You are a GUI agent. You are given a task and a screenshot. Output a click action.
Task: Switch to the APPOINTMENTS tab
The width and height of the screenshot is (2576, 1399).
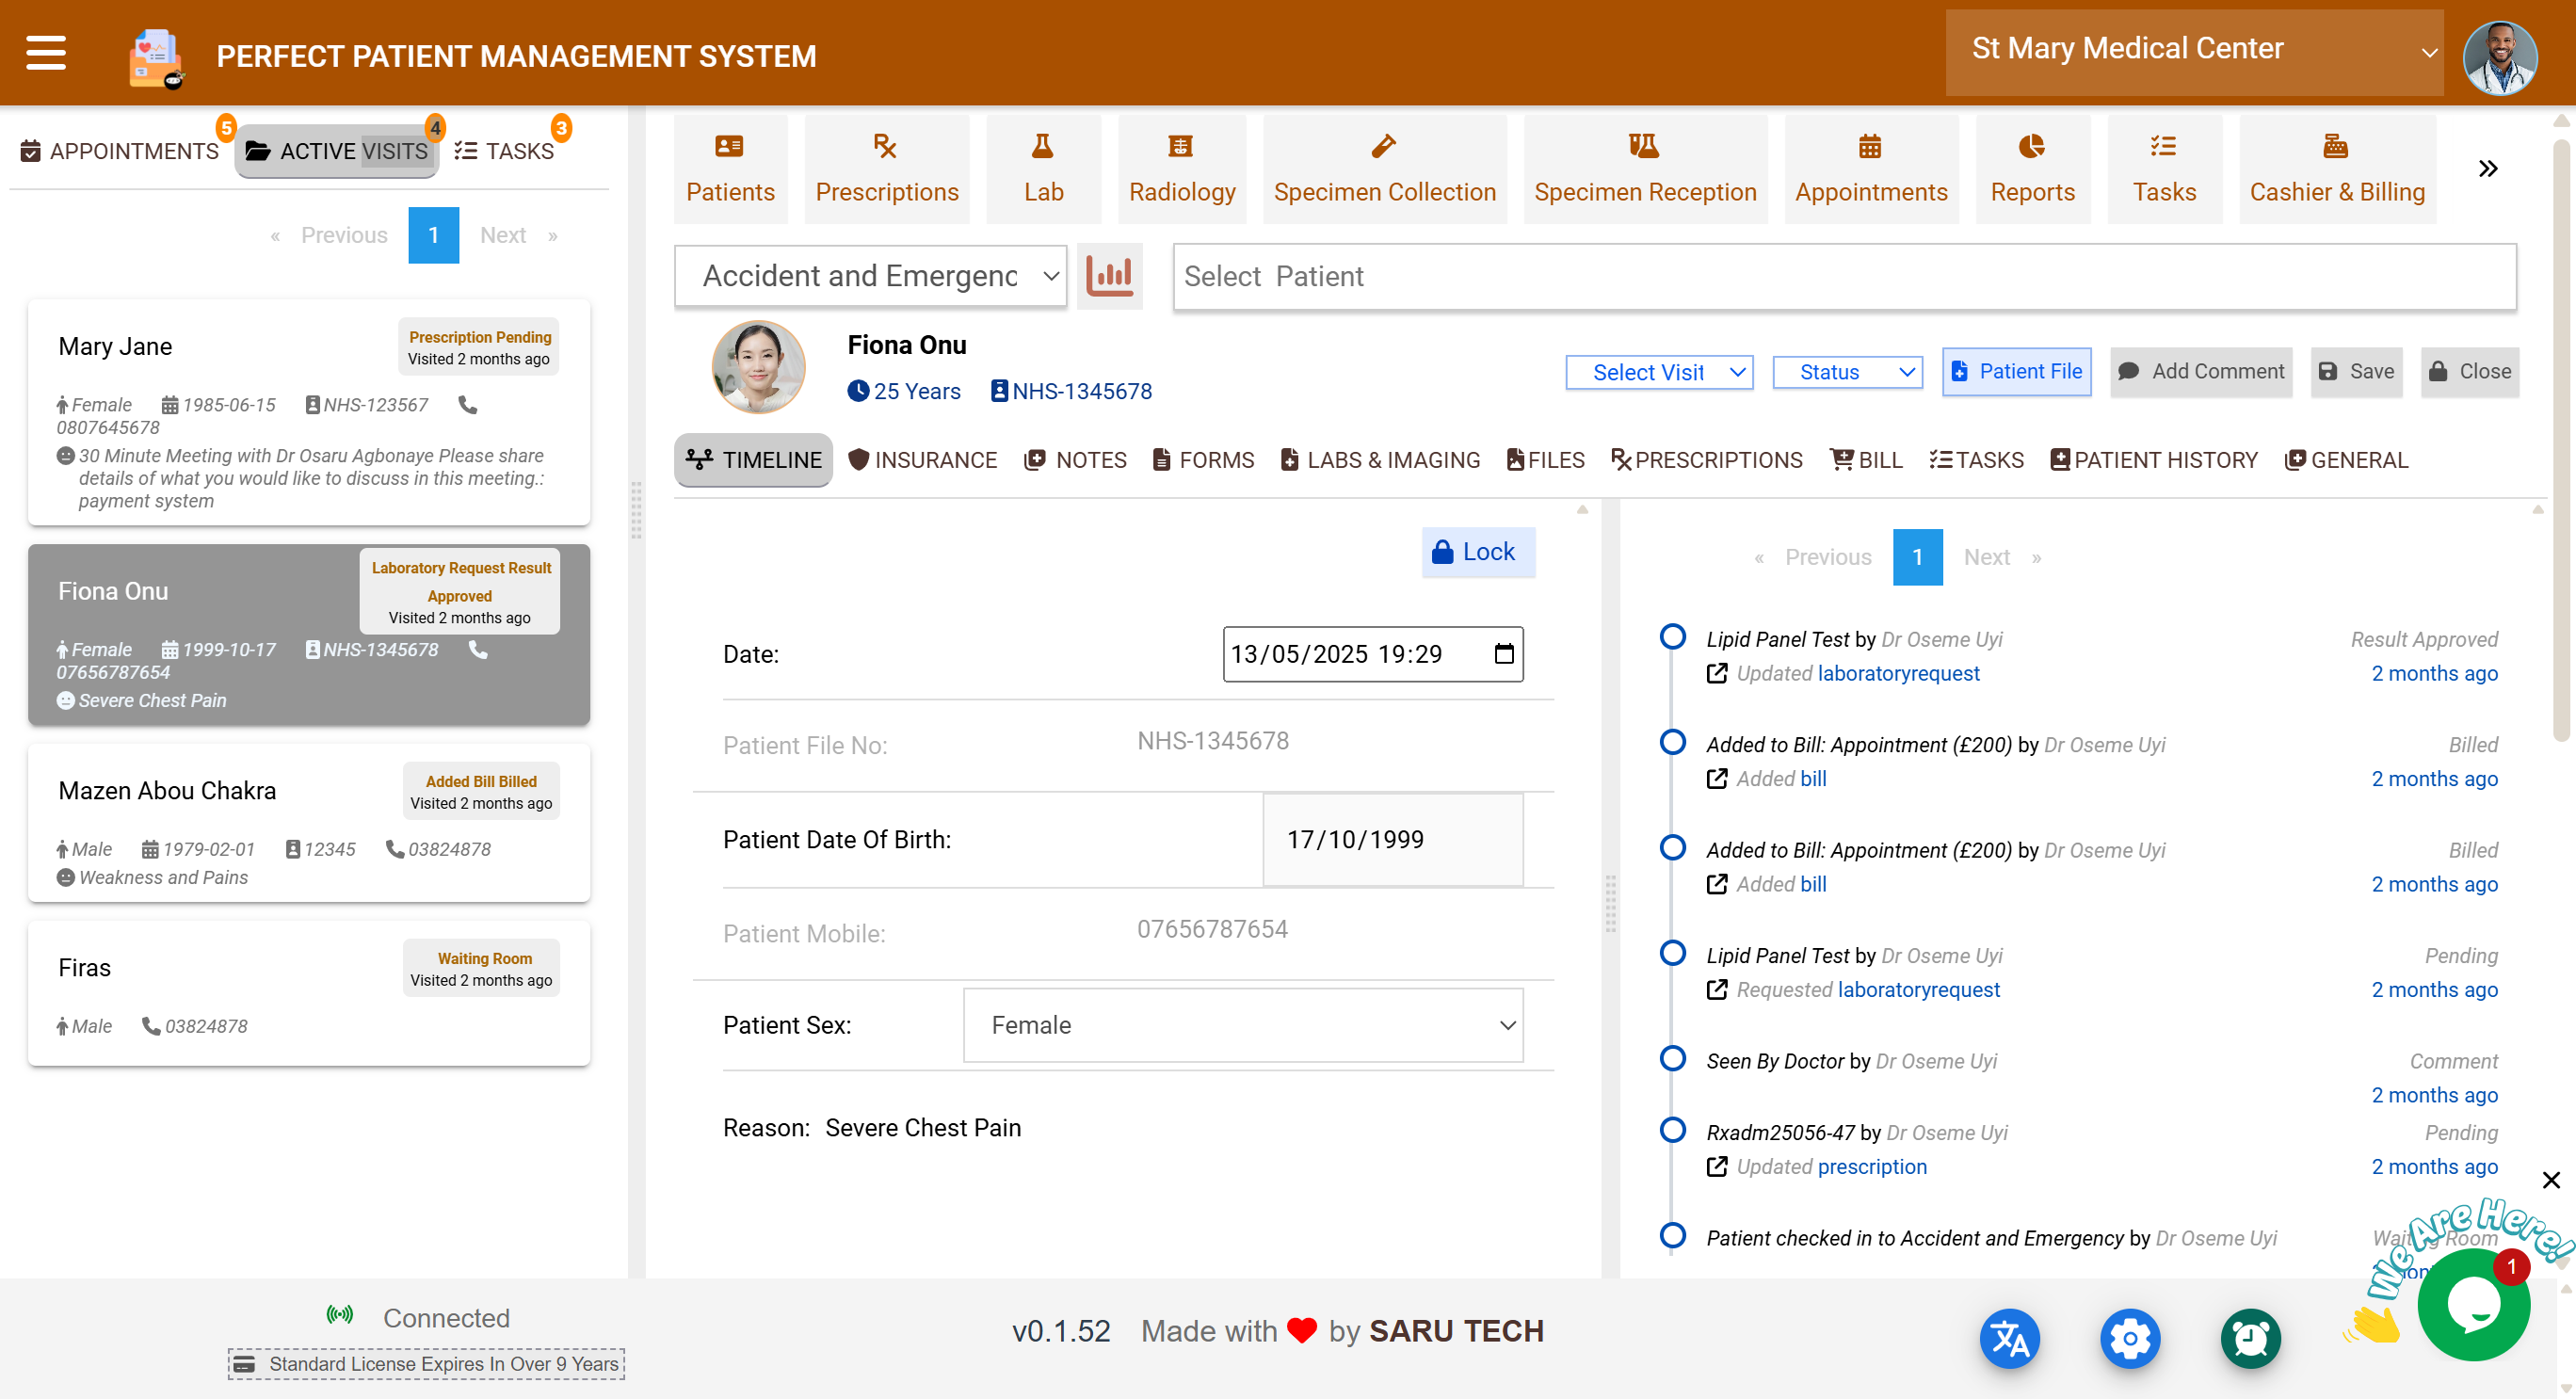pyautogui.click(x=119, y=151)
